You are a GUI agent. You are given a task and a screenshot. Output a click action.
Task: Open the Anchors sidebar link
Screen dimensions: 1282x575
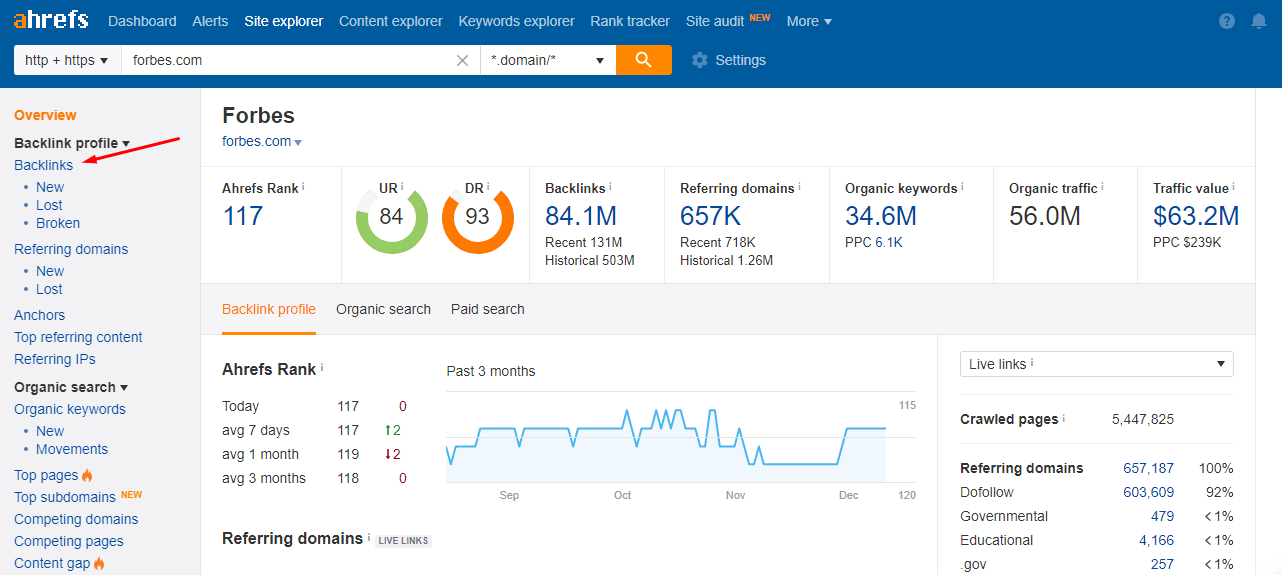coord(39,315)
